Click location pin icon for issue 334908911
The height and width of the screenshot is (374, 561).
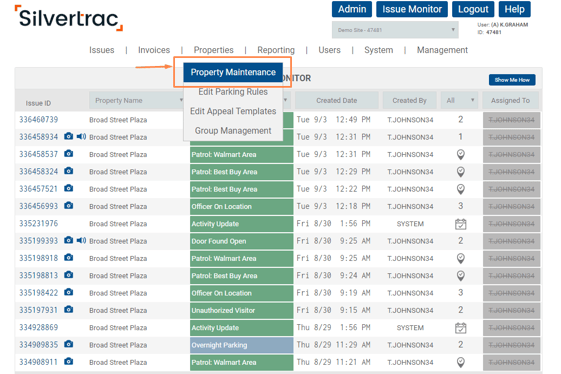click(x=461, y=363)
